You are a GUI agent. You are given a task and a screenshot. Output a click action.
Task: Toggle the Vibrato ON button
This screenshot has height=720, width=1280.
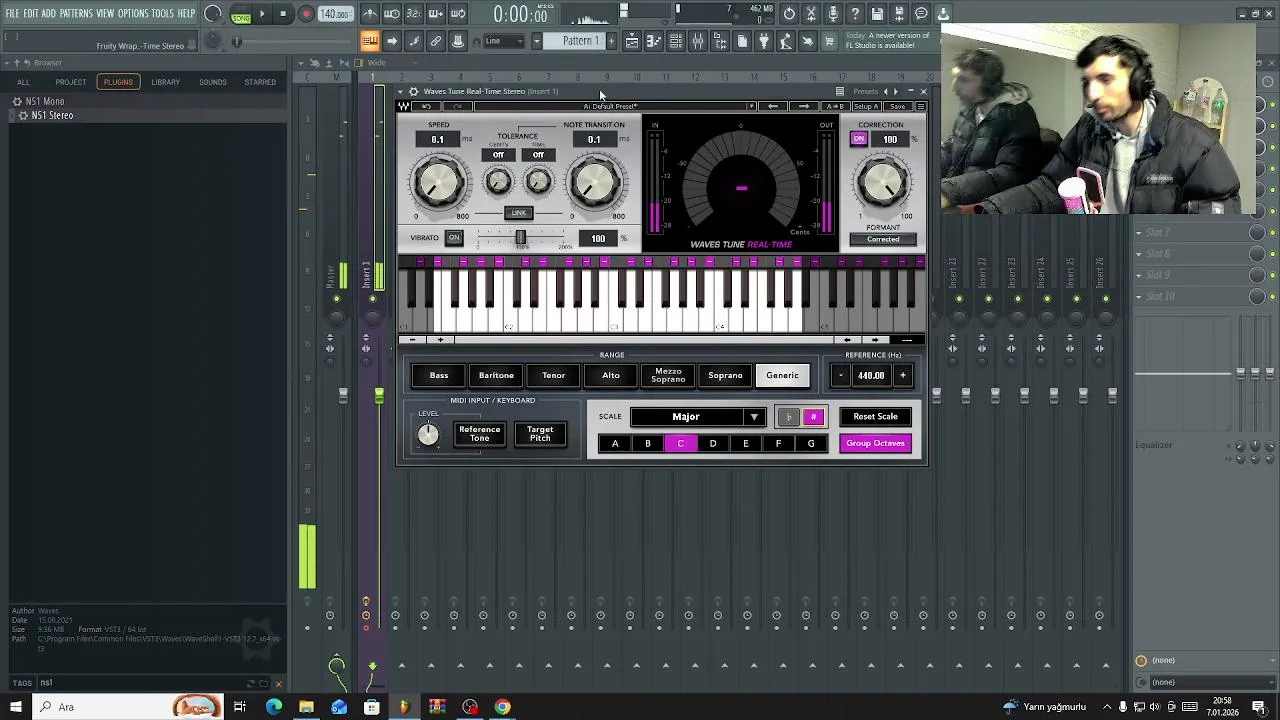tap(454, 238)
